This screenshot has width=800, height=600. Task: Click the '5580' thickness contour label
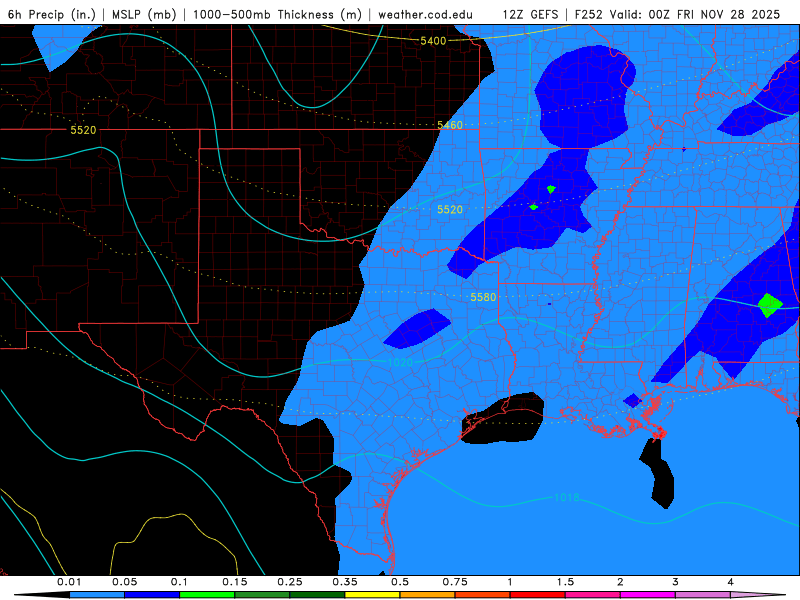[483, 297]
